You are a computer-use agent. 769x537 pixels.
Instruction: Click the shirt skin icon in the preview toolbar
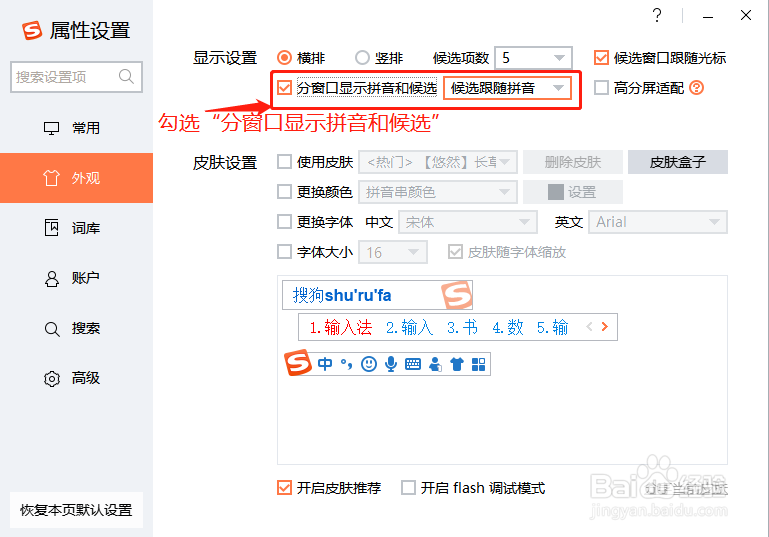457,364
